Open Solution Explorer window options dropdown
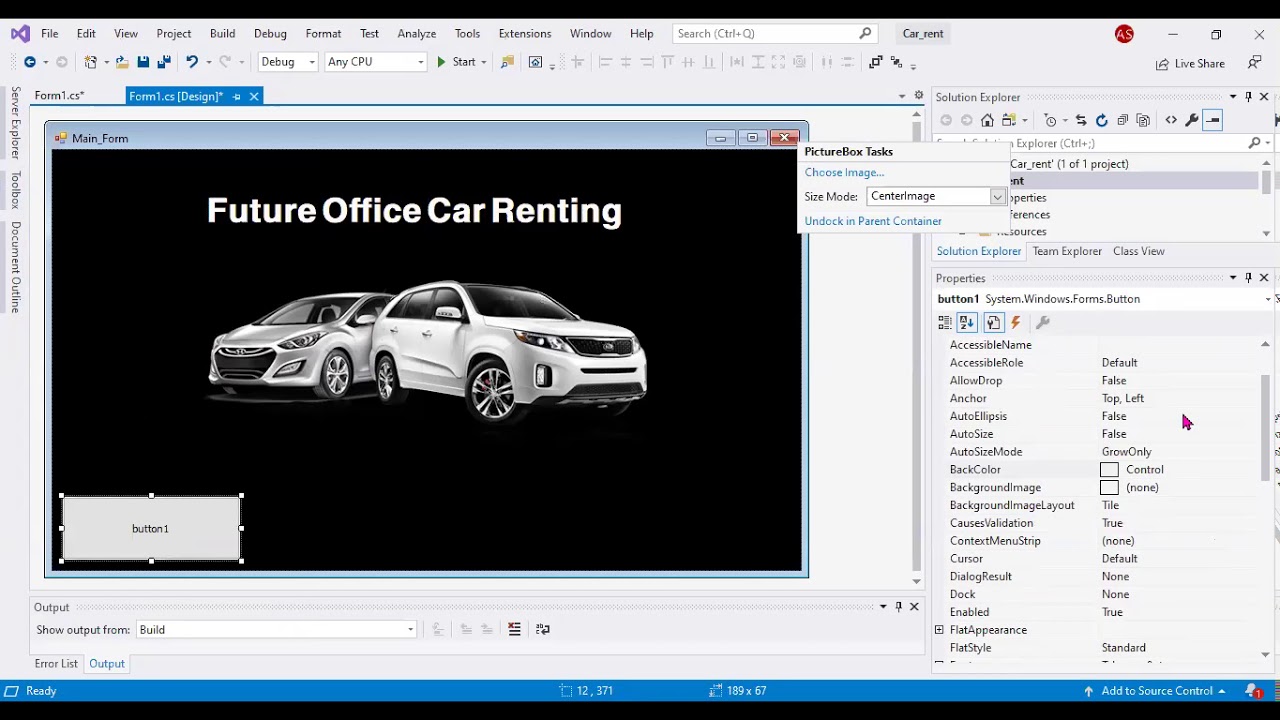The image size is (1280, 720). click(1233, 97)
